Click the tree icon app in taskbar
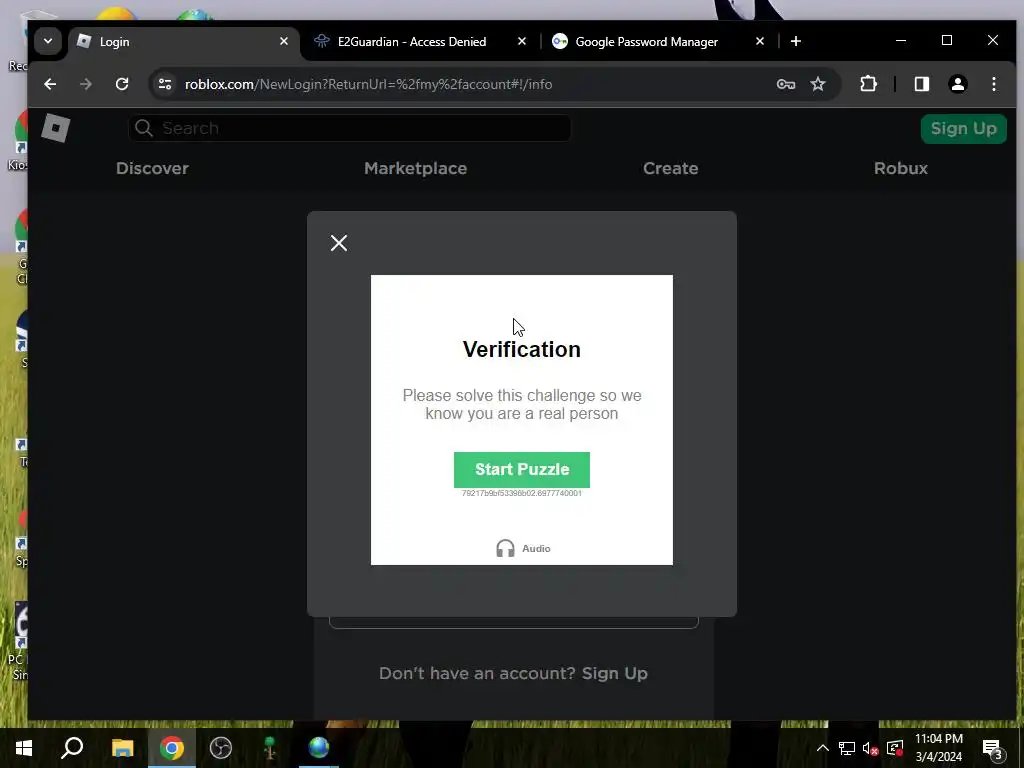Screen dimensions: 1024x768 (x=270, y=748)
